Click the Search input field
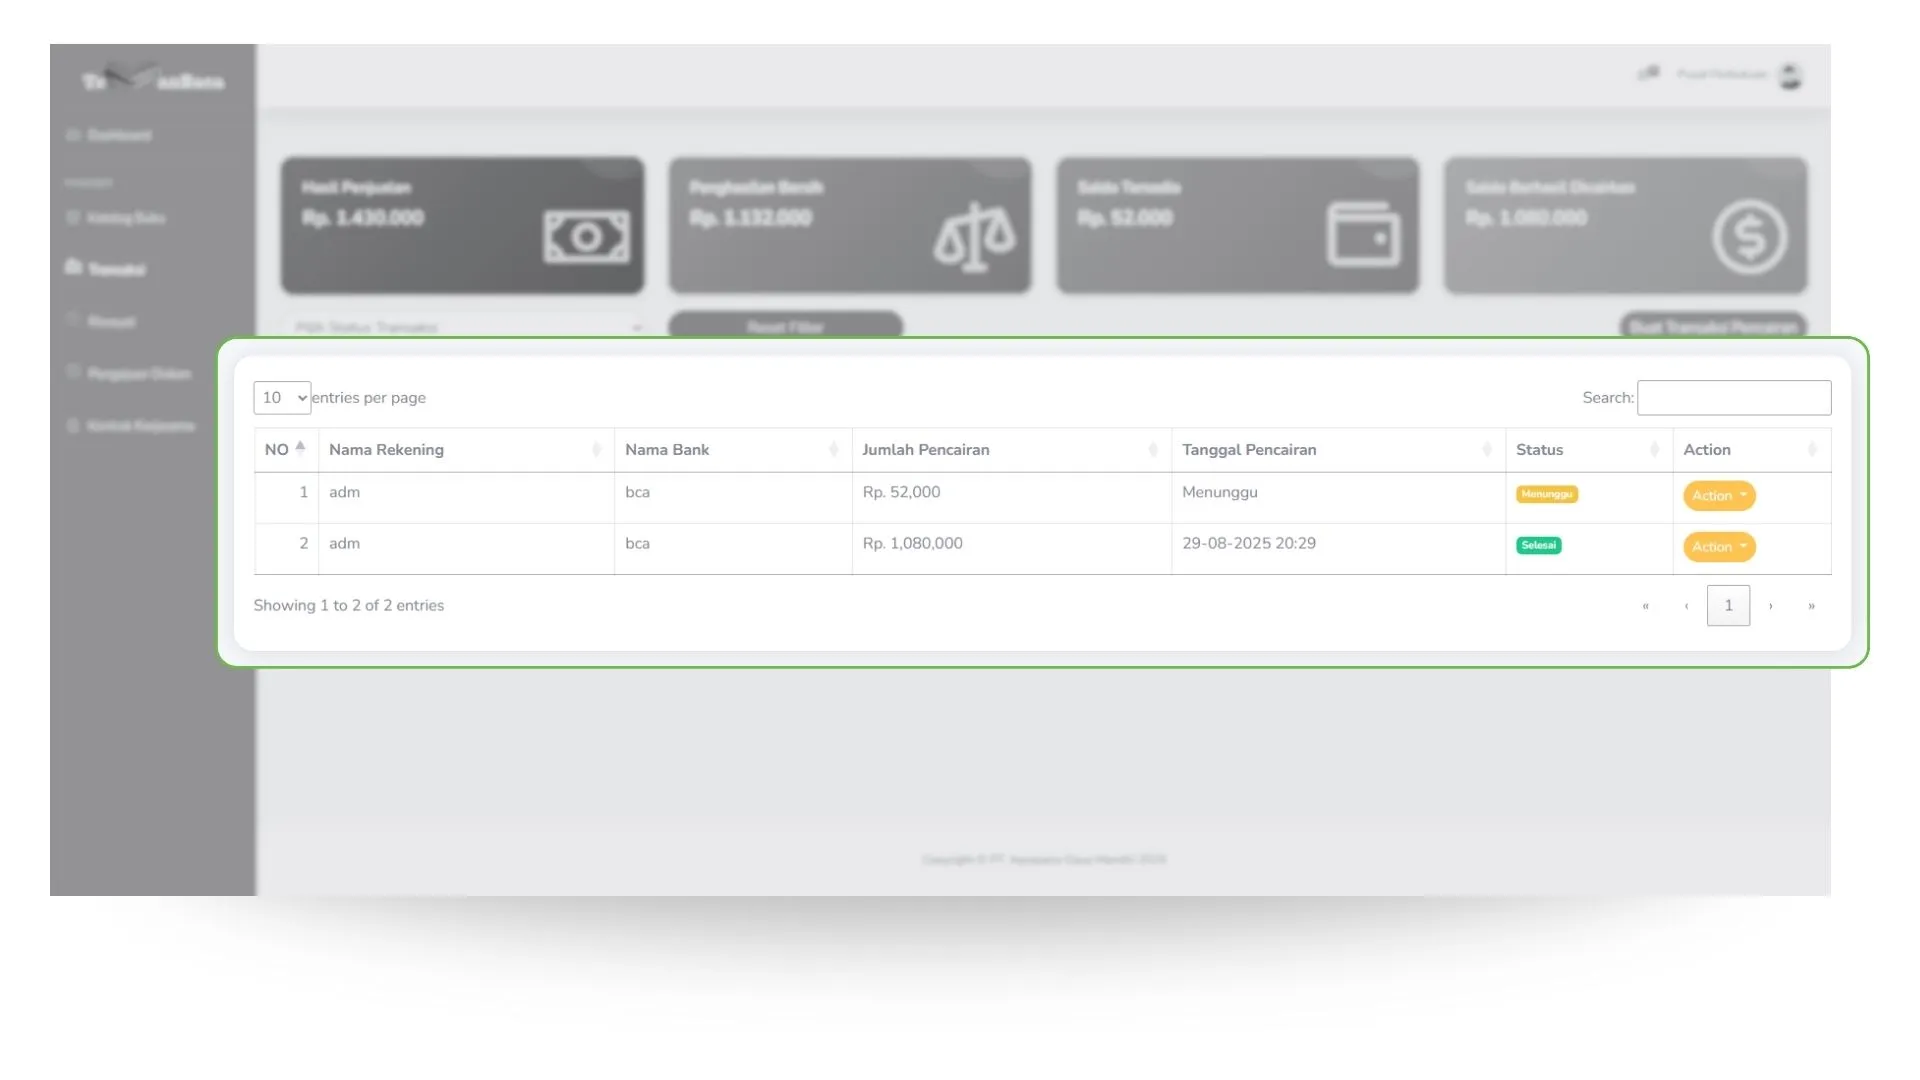 1733,398
